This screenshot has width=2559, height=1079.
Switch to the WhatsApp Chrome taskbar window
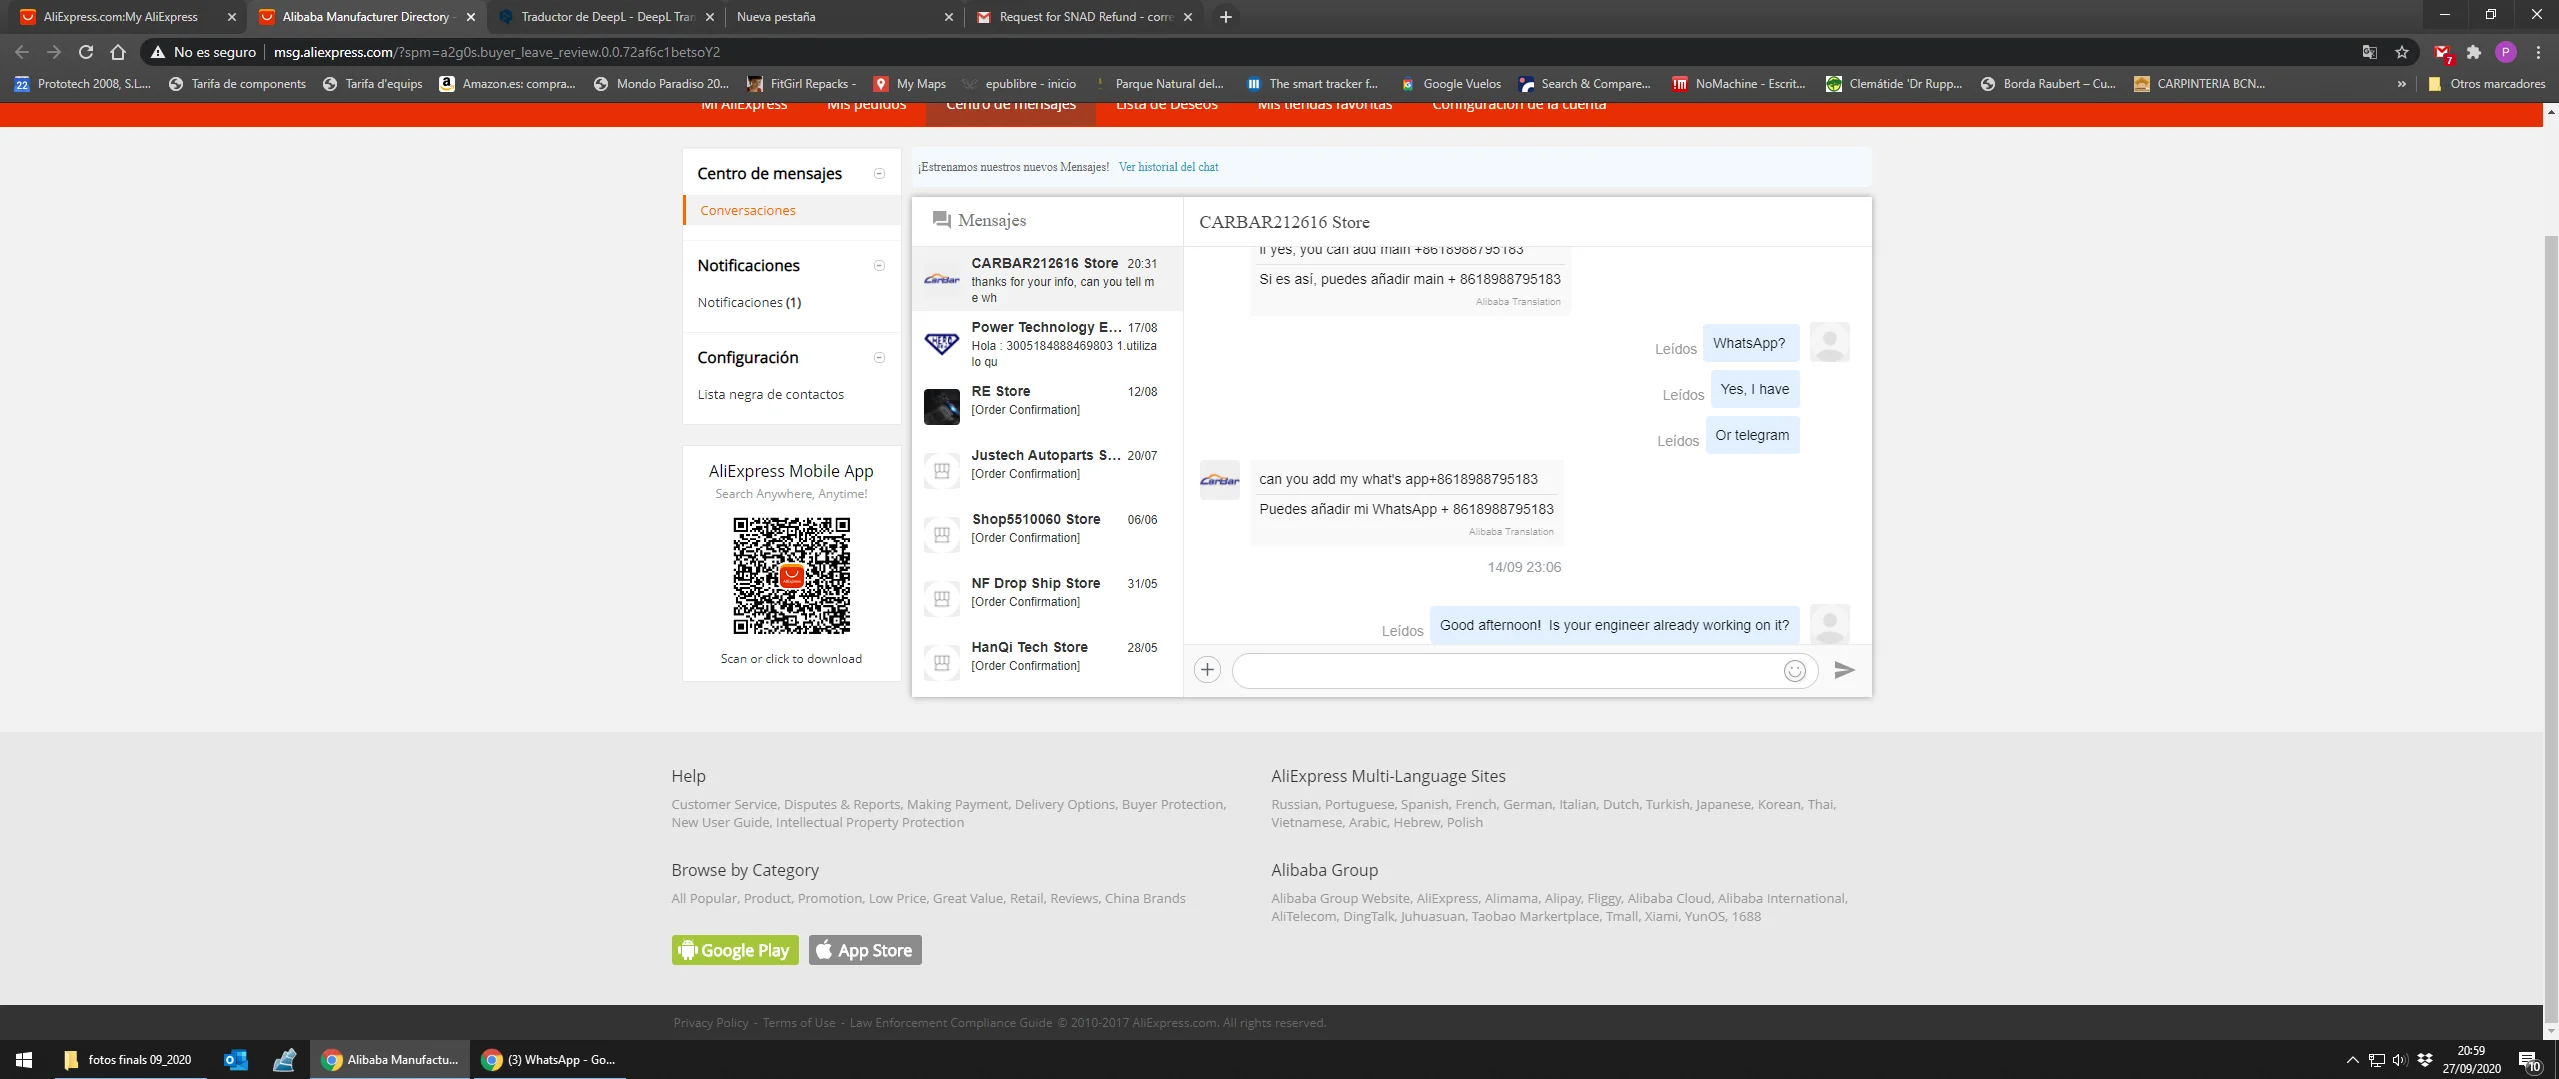point(550,1060)
